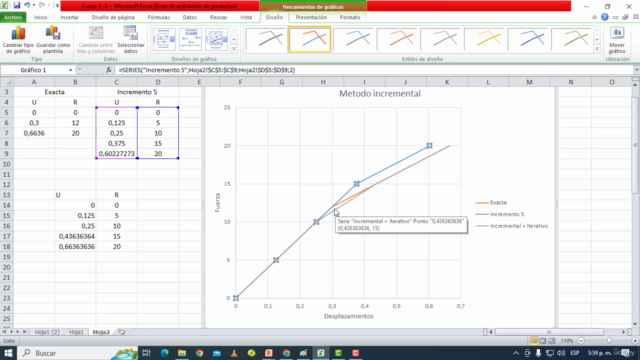Go to first sheet navigation arrow

(4, 332)
